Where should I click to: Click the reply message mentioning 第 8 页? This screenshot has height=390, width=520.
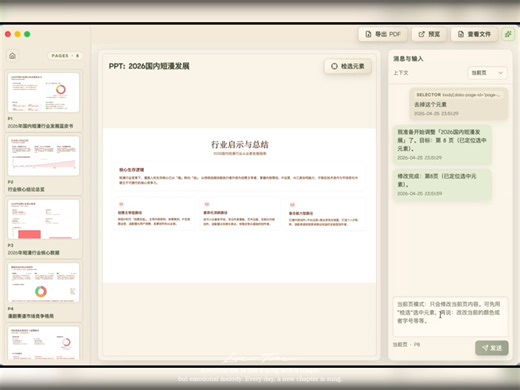click(x=442, y=144)
